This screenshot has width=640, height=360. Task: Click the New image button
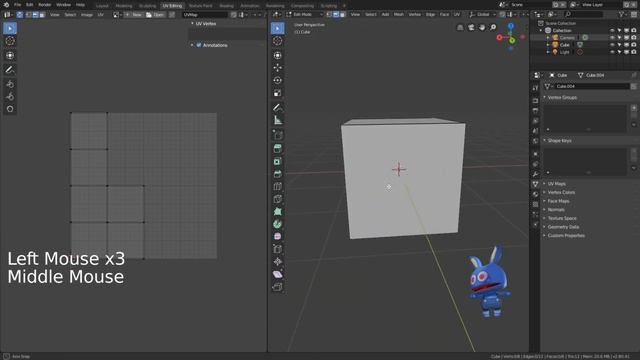[x=133, y=15]
